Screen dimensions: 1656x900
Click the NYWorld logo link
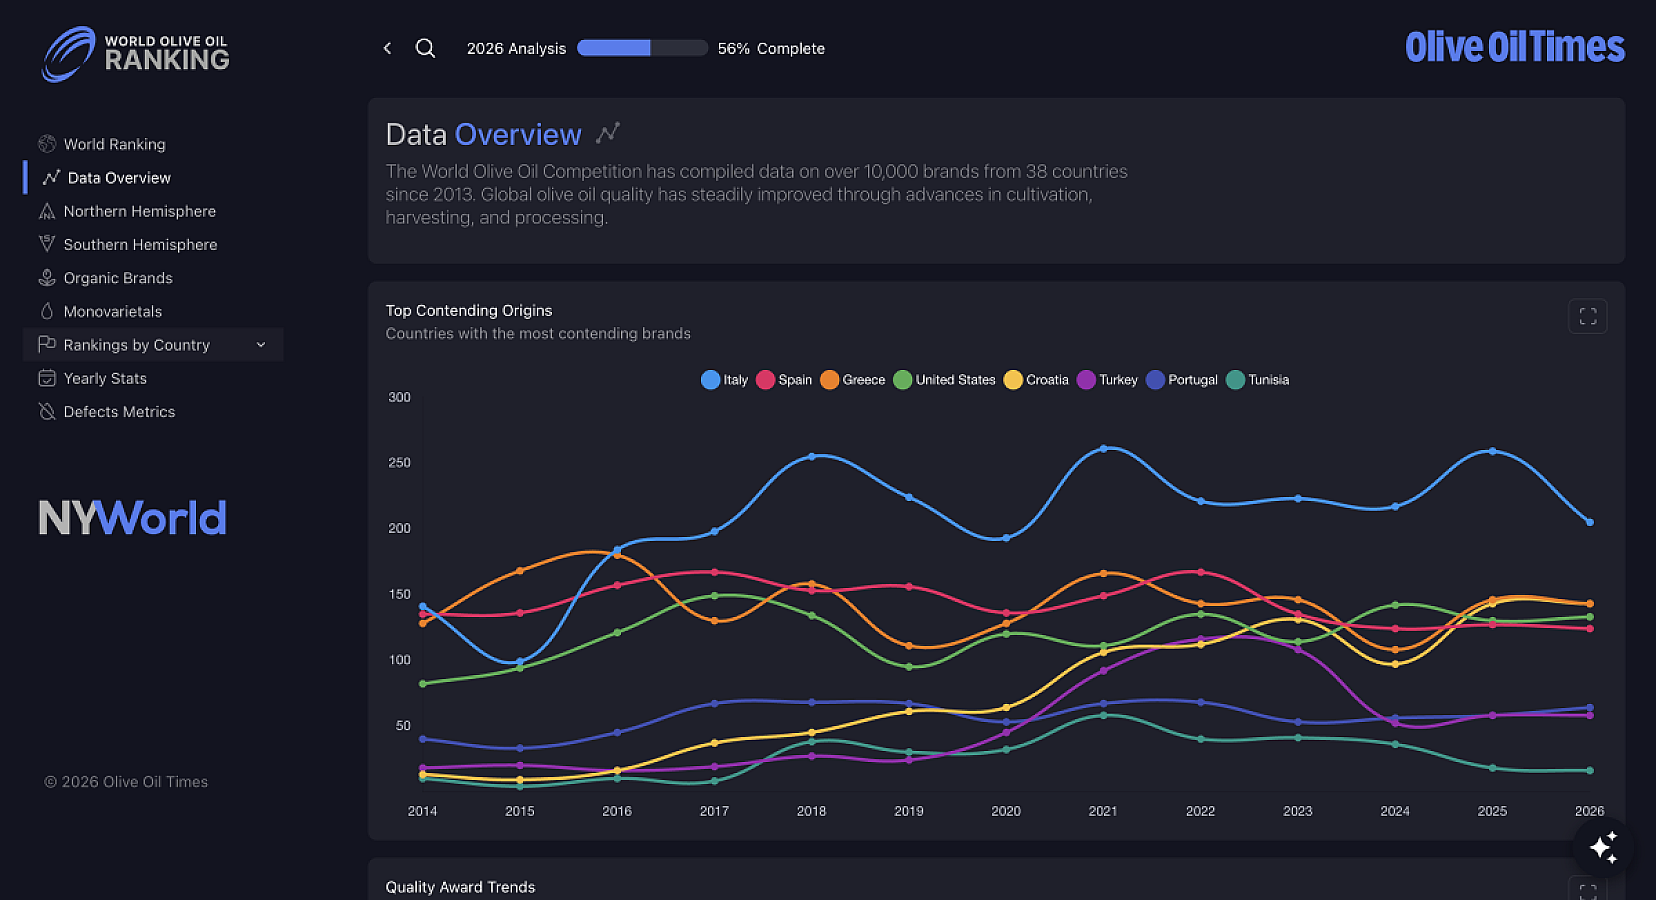[x=132, y=518]
